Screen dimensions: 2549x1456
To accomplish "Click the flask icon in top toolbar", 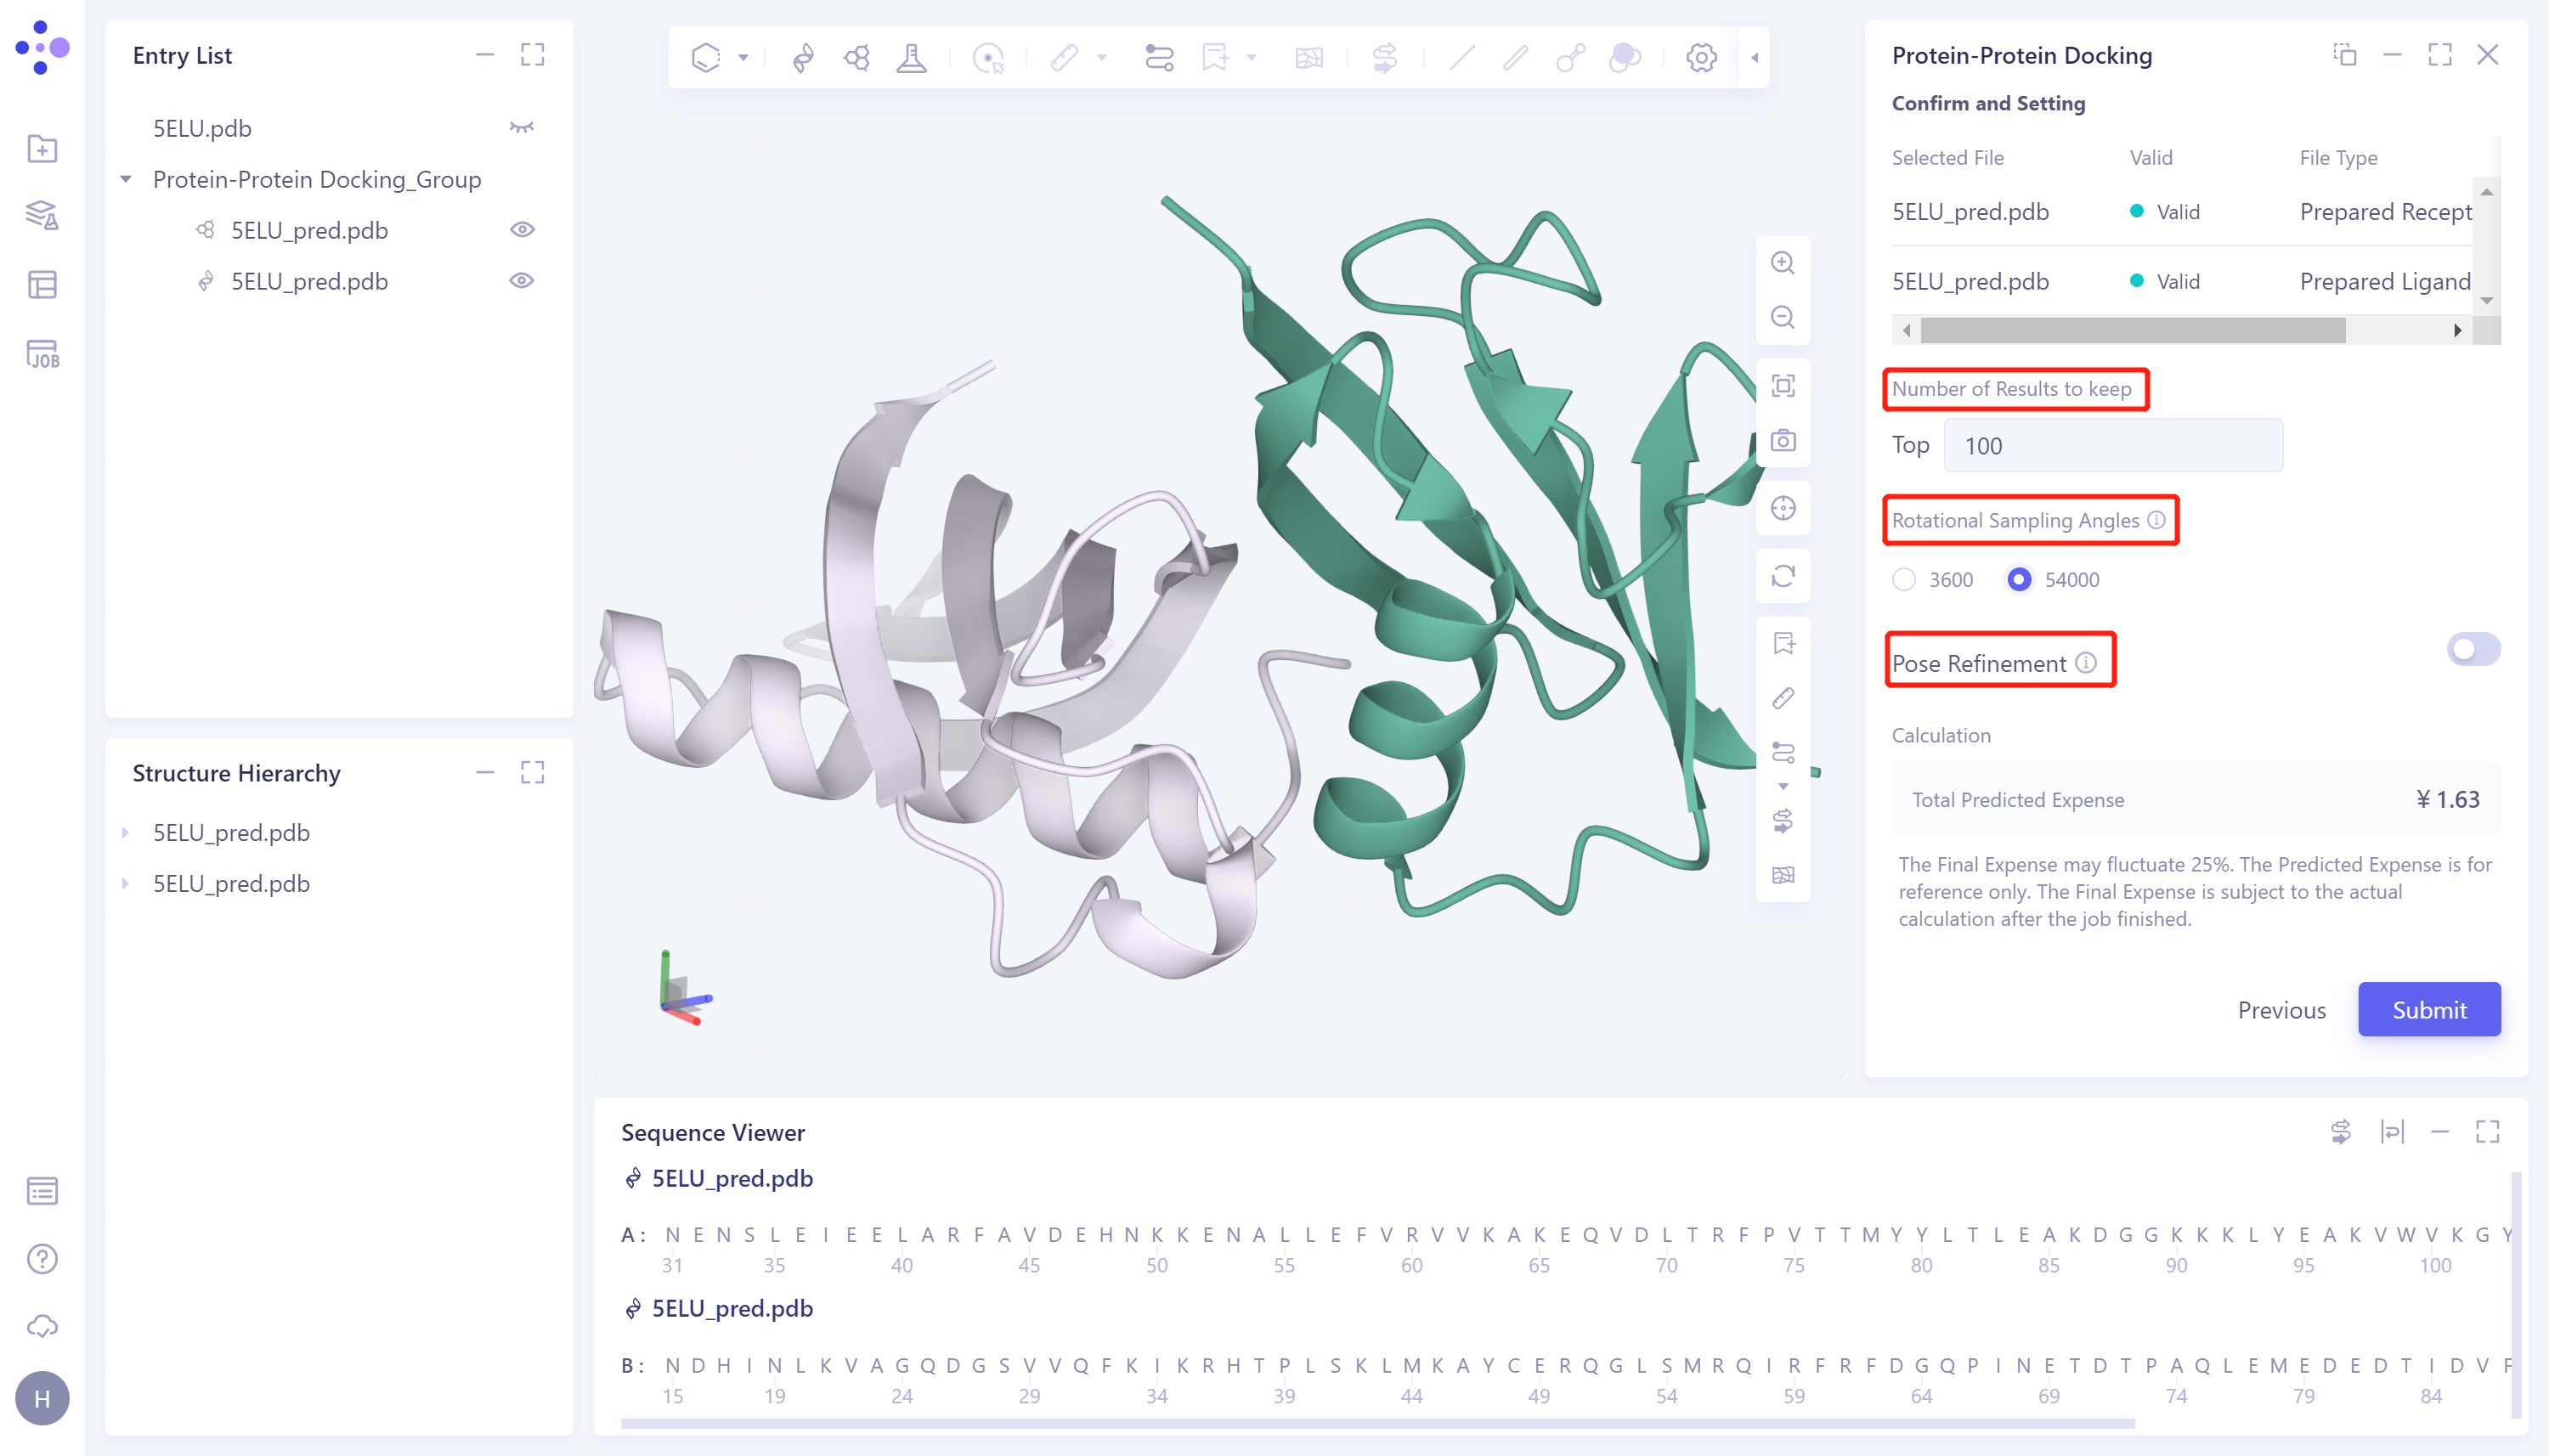I will point(911,58).
